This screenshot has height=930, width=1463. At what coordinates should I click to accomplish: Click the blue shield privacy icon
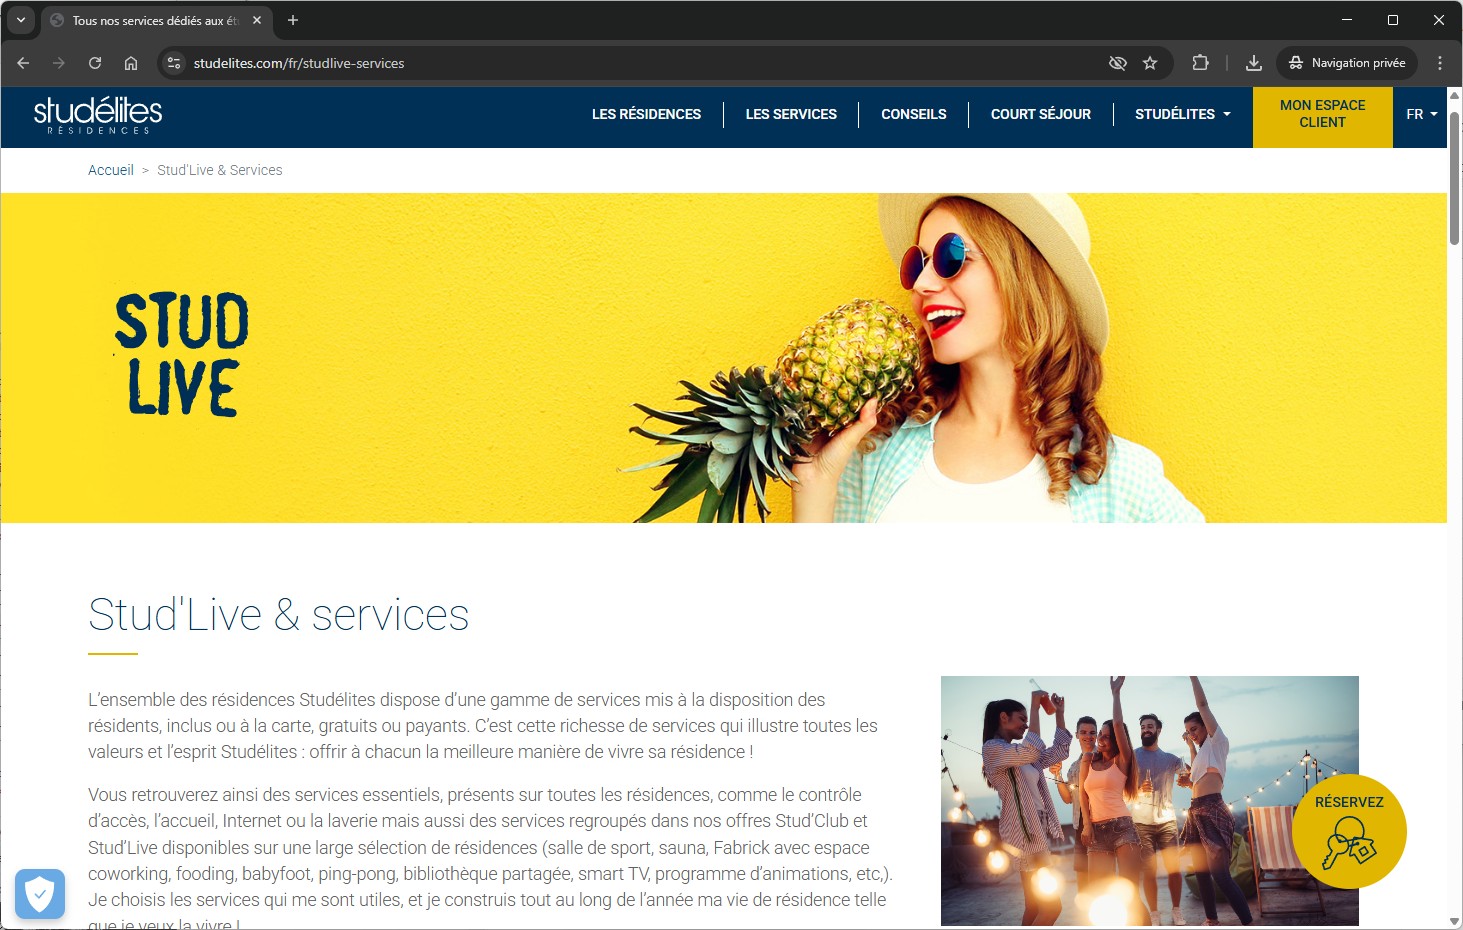(40, 893)
